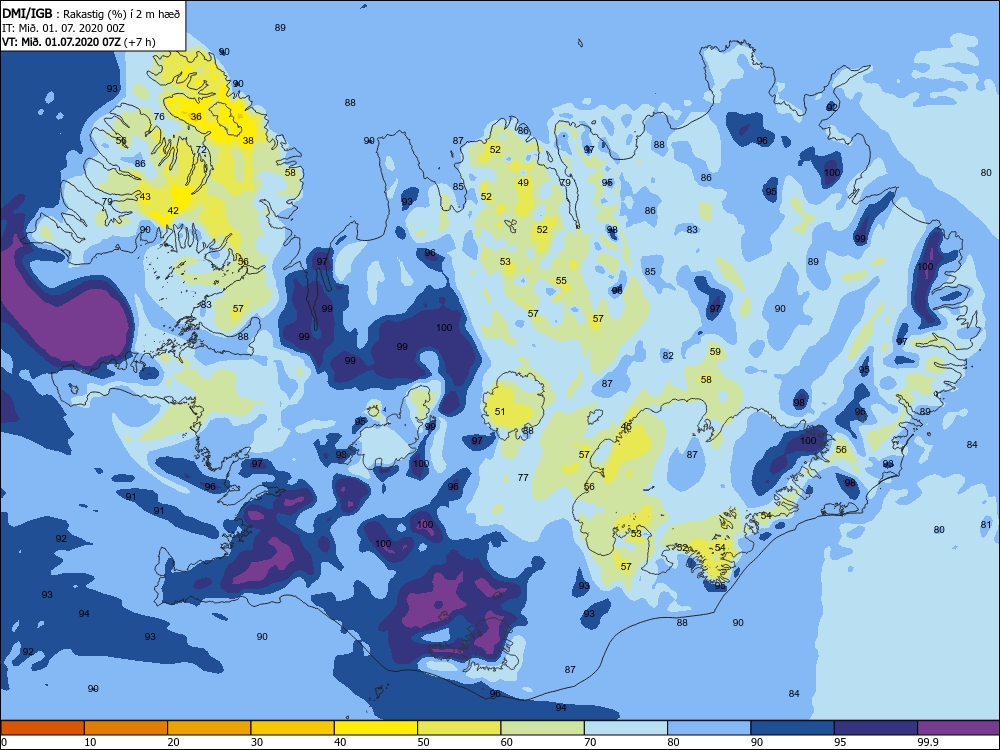Select the legend tick label '50'
1000x750 pixels.
[x=423, y=742]
